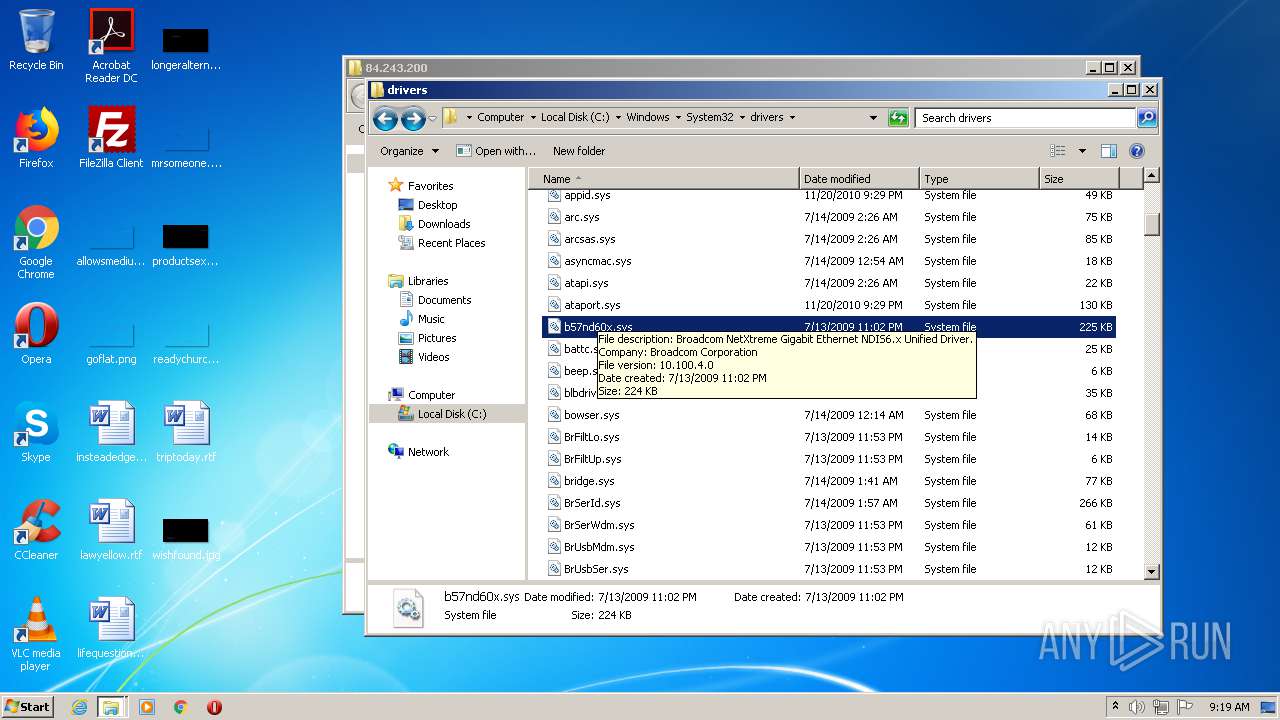1280x720 pixels.
Task: Click Local Disk (C:) in the breadcrumb
Action: click(575, 117)
